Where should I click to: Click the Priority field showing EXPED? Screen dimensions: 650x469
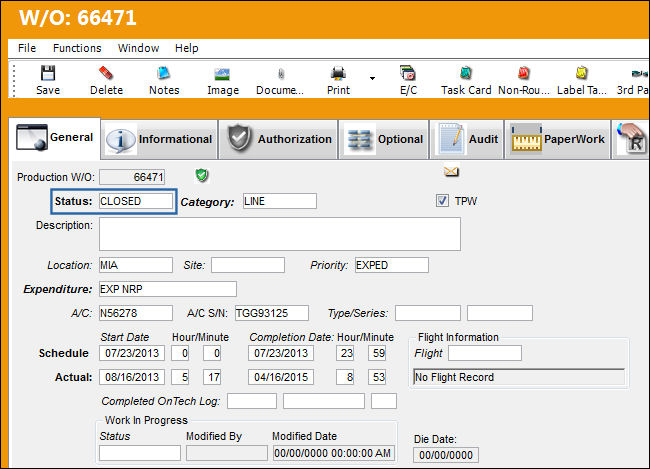point(392,265)
